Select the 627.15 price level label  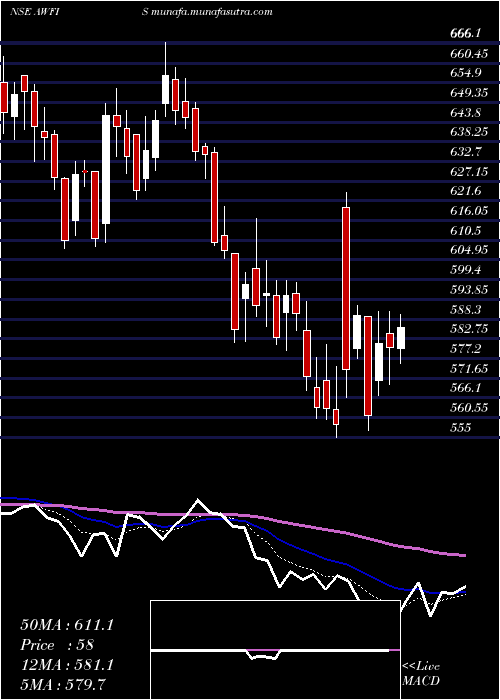pos(469,171)
